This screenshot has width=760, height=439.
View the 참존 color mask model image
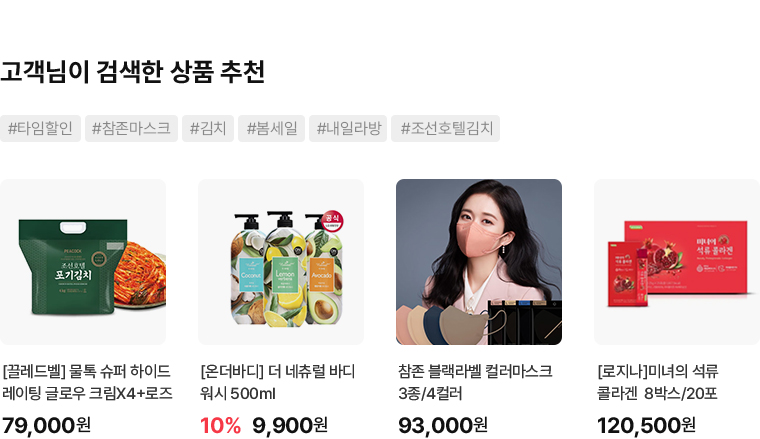479,262
